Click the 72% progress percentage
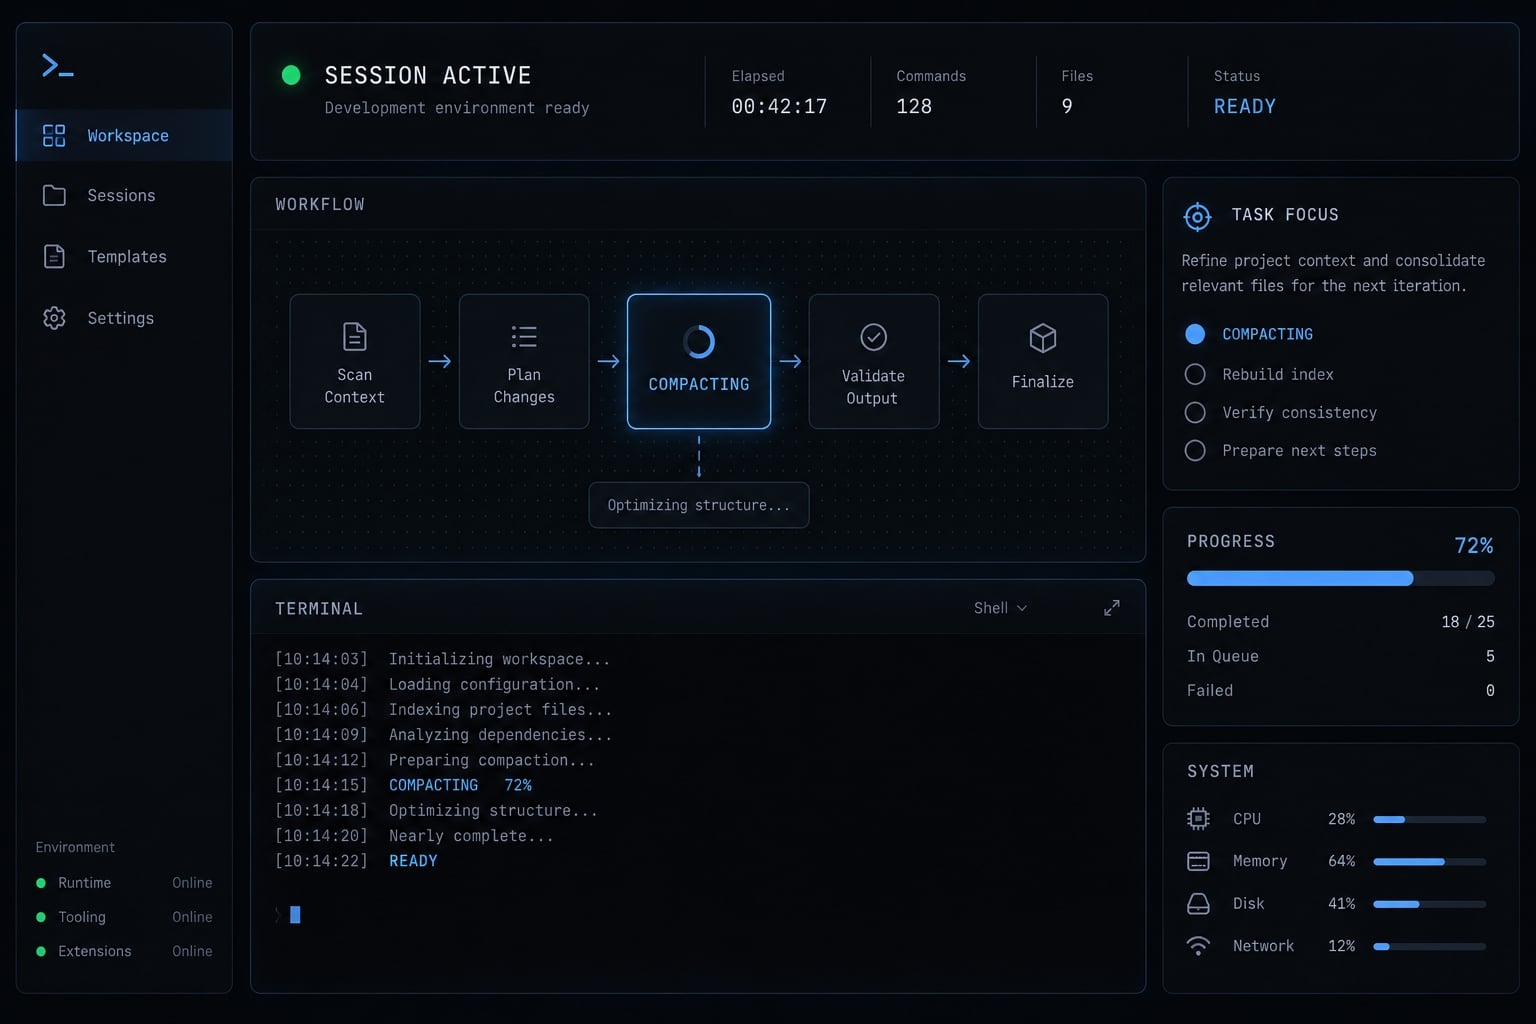The width and height of the screenshot is (1536, 1024). tap(1473, 545)
